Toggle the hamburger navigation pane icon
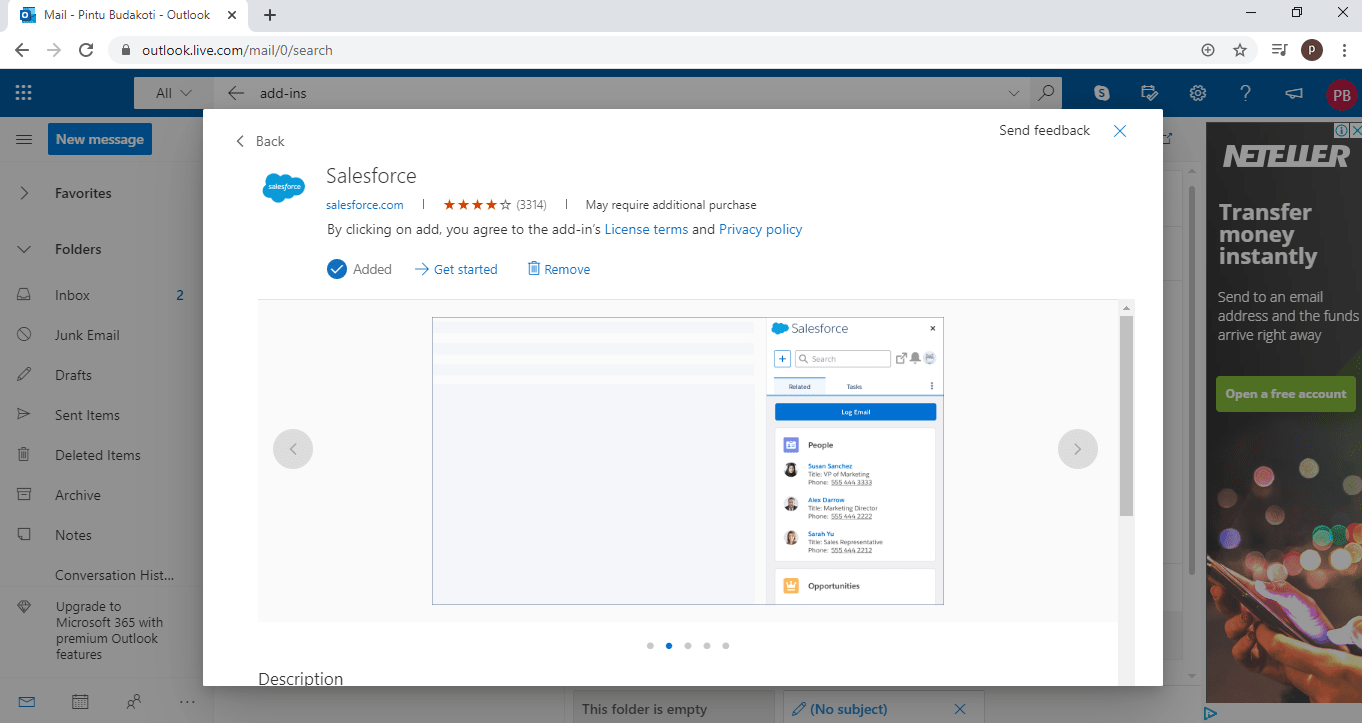Image resolution: width=1362 pixels, height=723 pixels. point(24,140)
